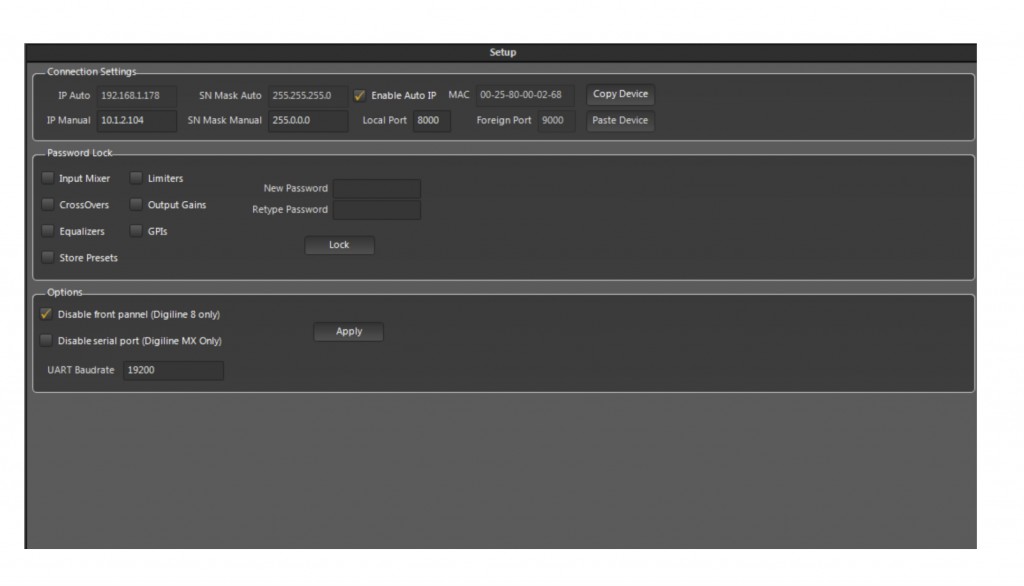
Task: Click the Local Port field
Action: pyautogui.click(x=431, y=121)
